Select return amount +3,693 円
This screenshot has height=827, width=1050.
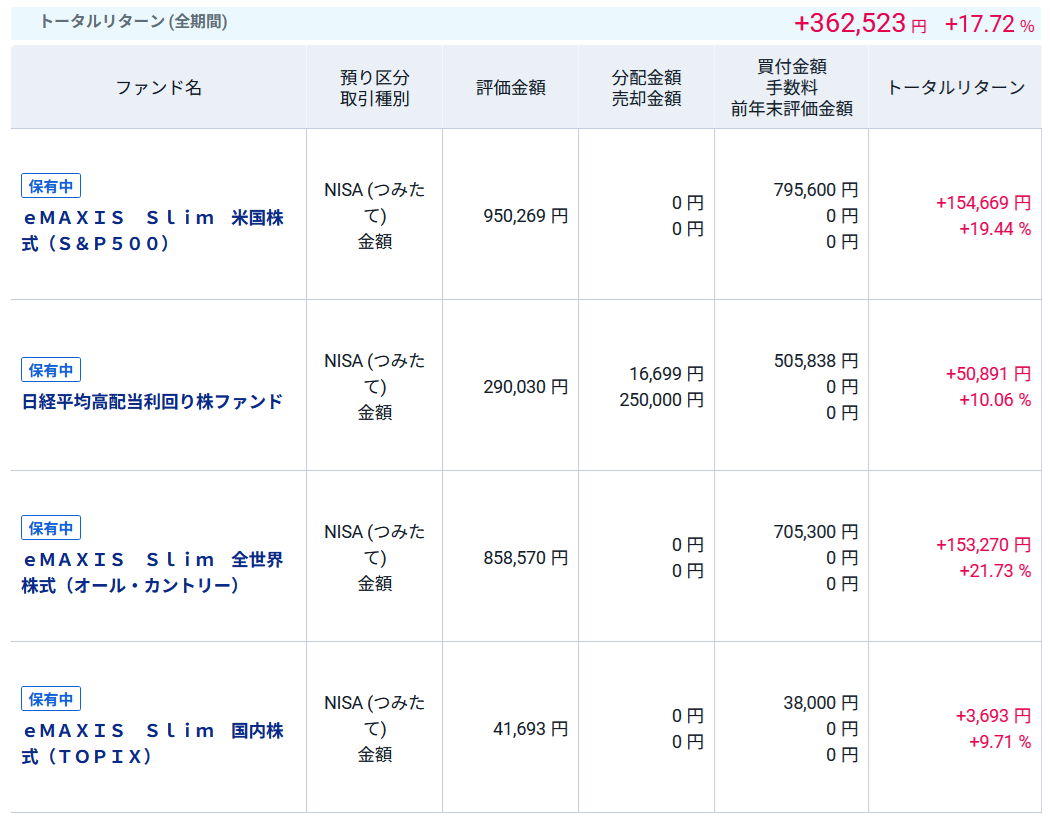993,716
